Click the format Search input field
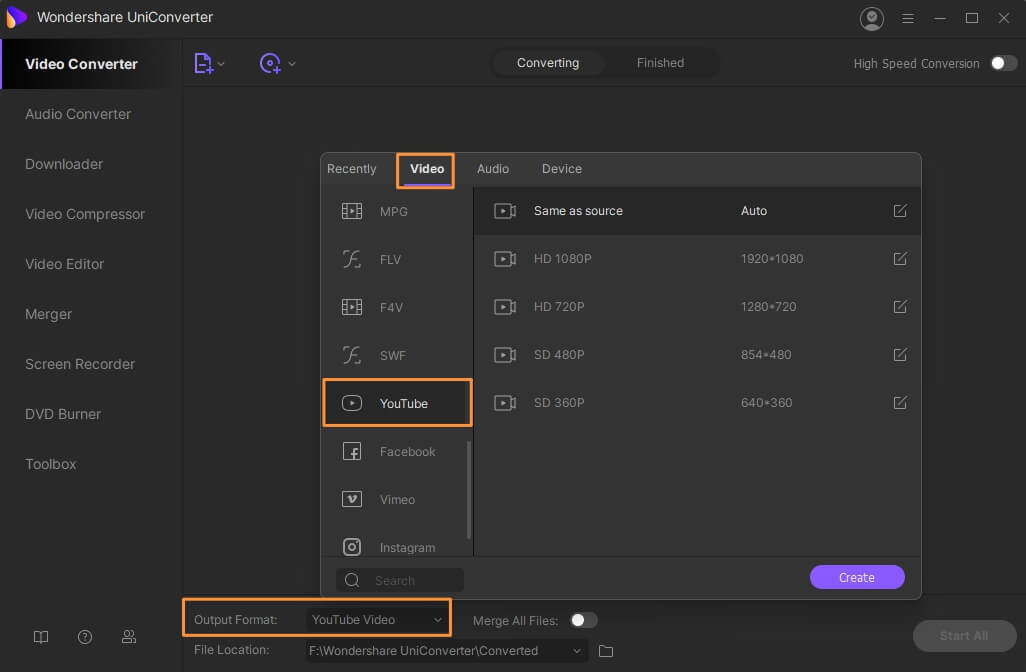 415,580
